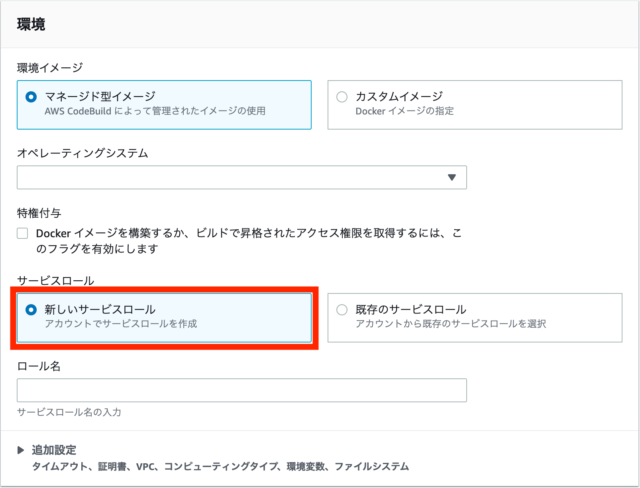This screenshot has height=488, width=640.
Task: Click the 新しいサービスロール card description text
Action: click(x=121, y=324)
